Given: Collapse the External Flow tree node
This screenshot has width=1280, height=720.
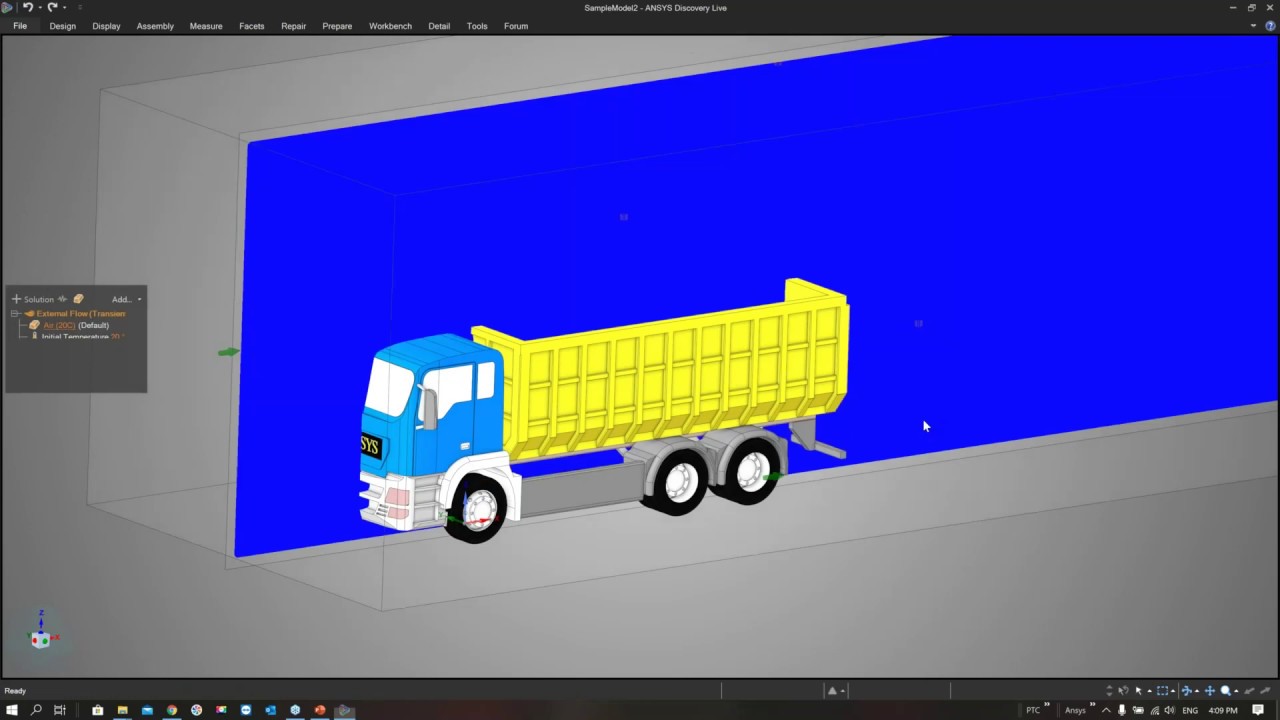Looking at the screenshot, I should tap(15, 313).
